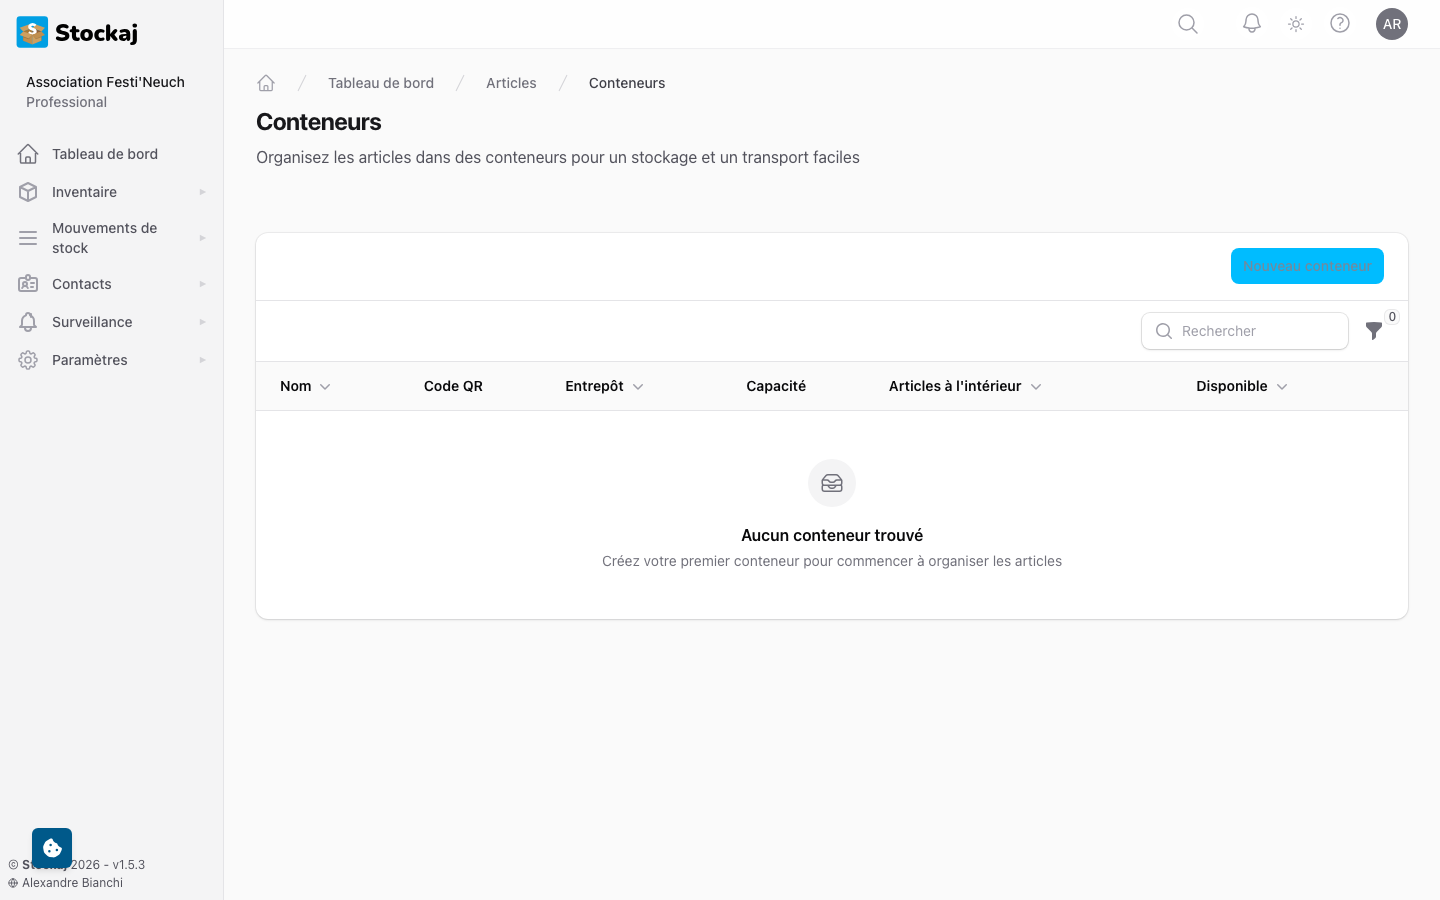Click in the Rechercher search field
Image resolution: width=1440 pixels, height=900 pixels.
[1245, 331]
